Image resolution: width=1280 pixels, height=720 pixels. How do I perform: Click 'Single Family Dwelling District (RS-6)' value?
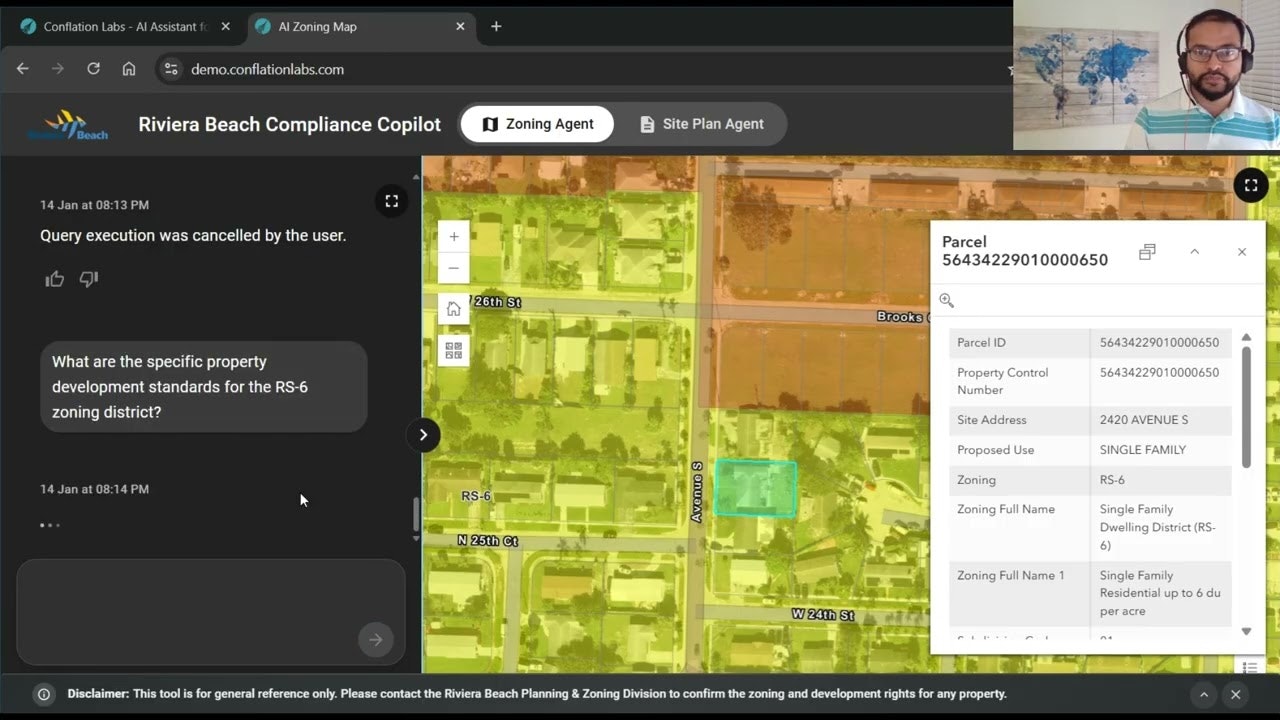click(1158, 527)
